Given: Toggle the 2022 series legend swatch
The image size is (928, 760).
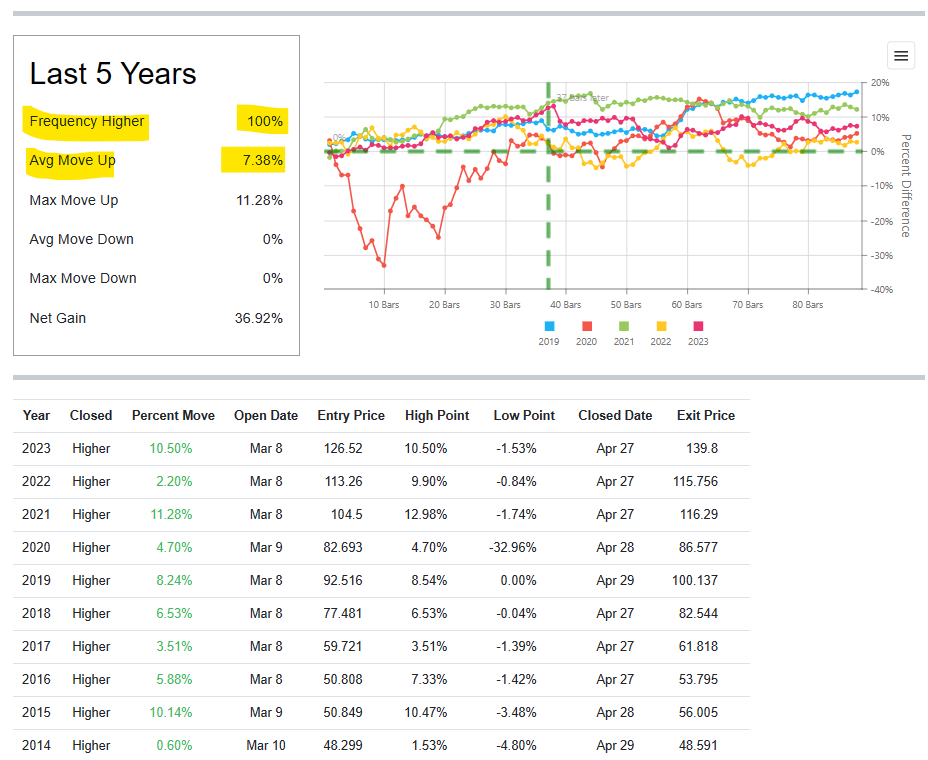Looking at the screenshot, I should 661,326.
